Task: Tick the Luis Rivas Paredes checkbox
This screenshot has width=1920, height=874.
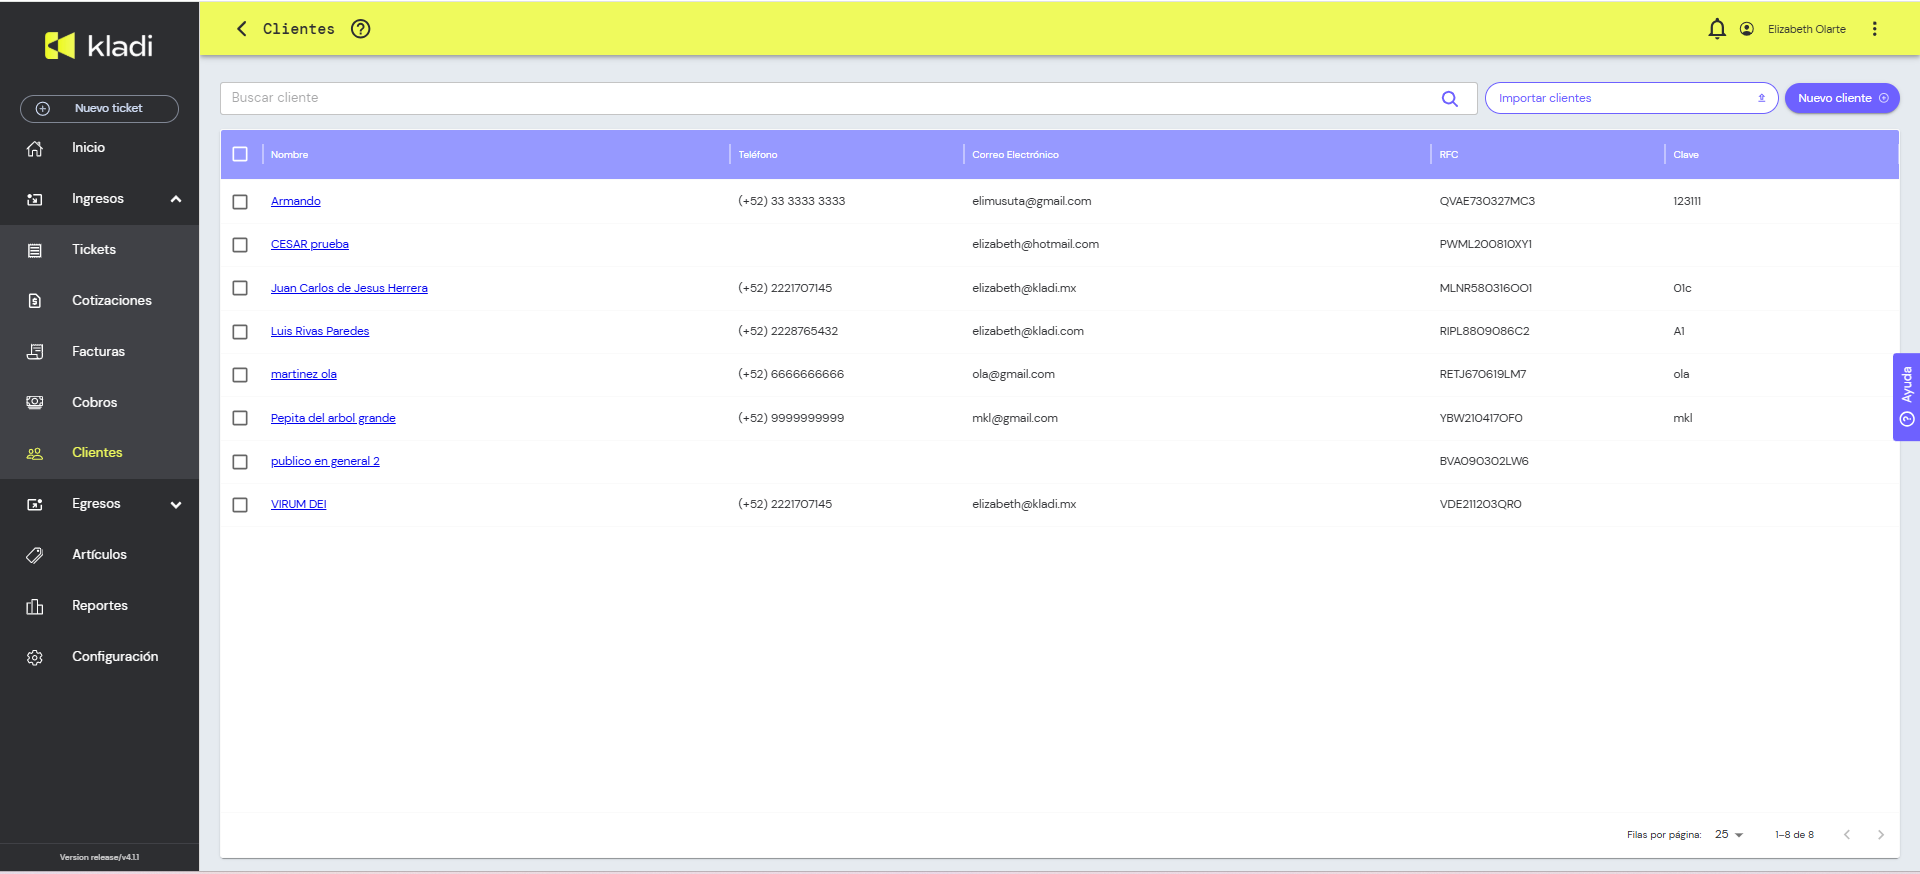Action: coord(240,332)
